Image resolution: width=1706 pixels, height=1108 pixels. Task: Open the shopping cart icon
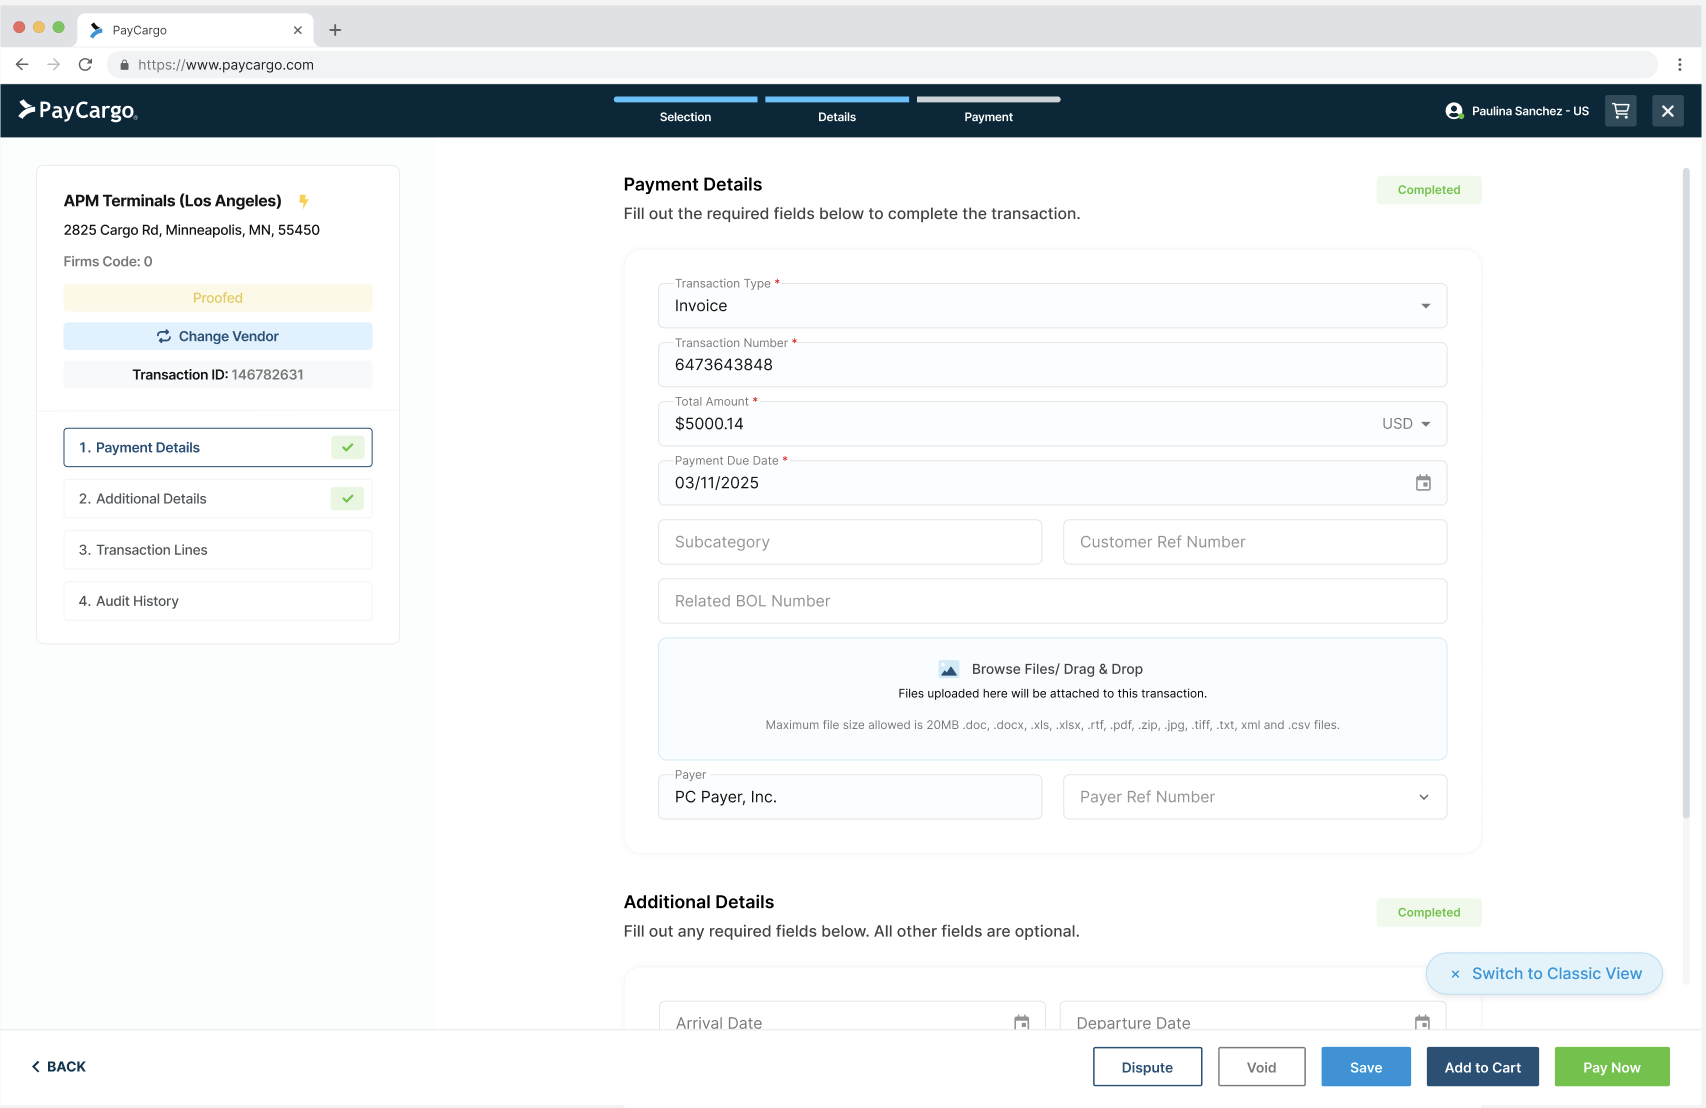coord(1621,111)
